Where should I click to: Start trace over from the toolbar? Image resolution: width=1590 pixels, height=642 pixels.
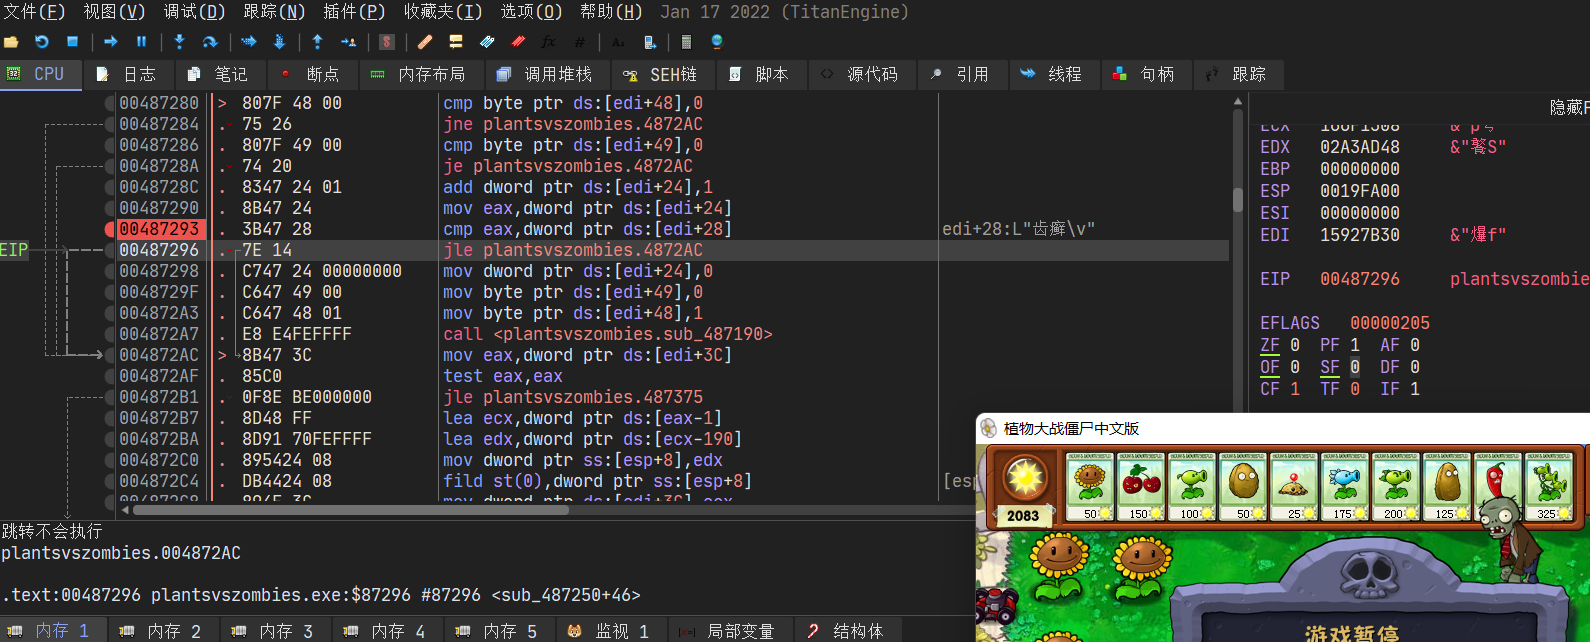279,42
